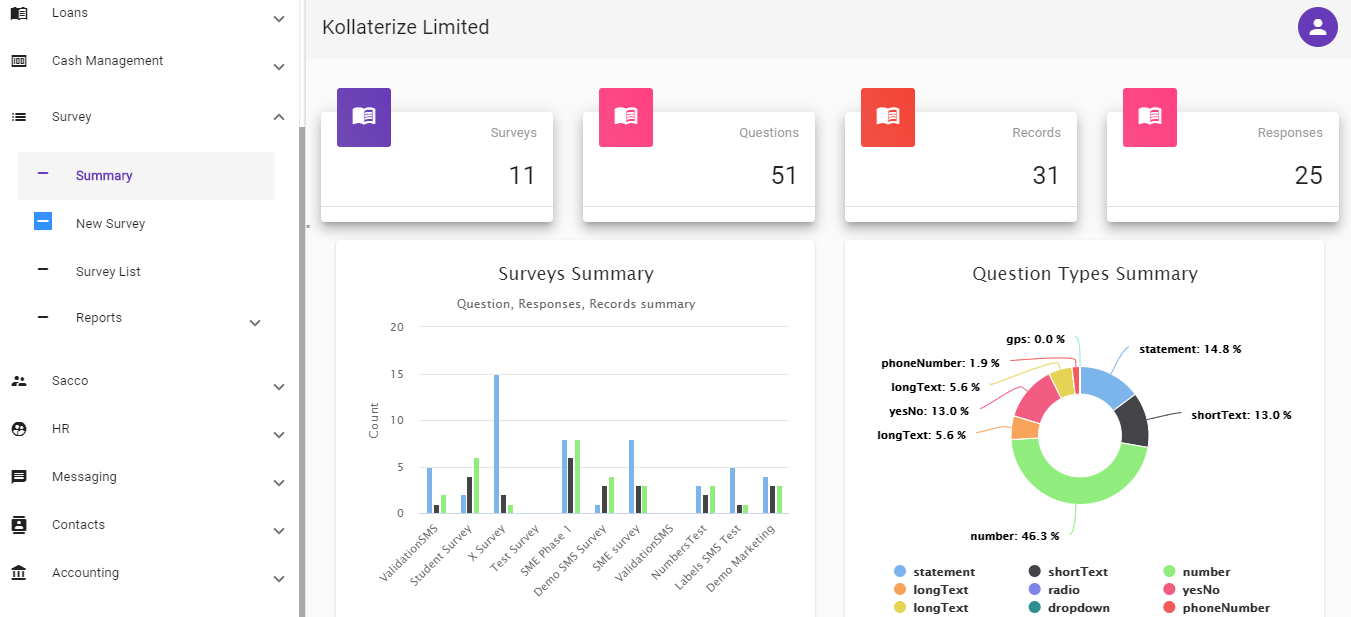Collapse the Survey menu chevron
Viewport: 1351px width, 617px height.
pos(279,117)
